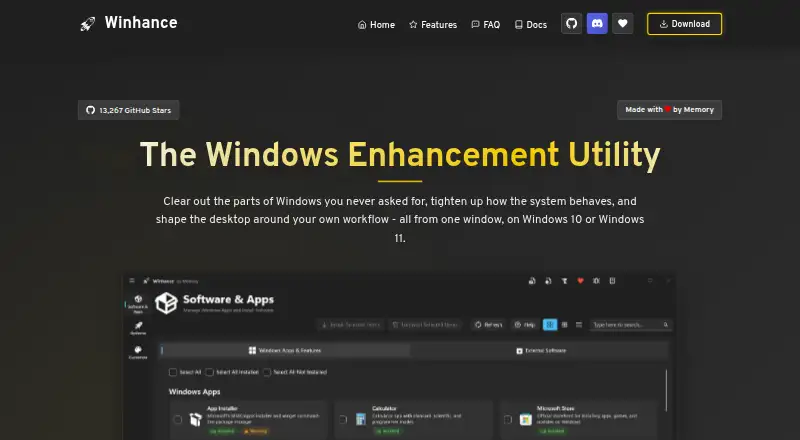Screen dimensions: 800x440
Task: Click the "The Windows Enhancement Utility" headline
Action: [400, 154]
